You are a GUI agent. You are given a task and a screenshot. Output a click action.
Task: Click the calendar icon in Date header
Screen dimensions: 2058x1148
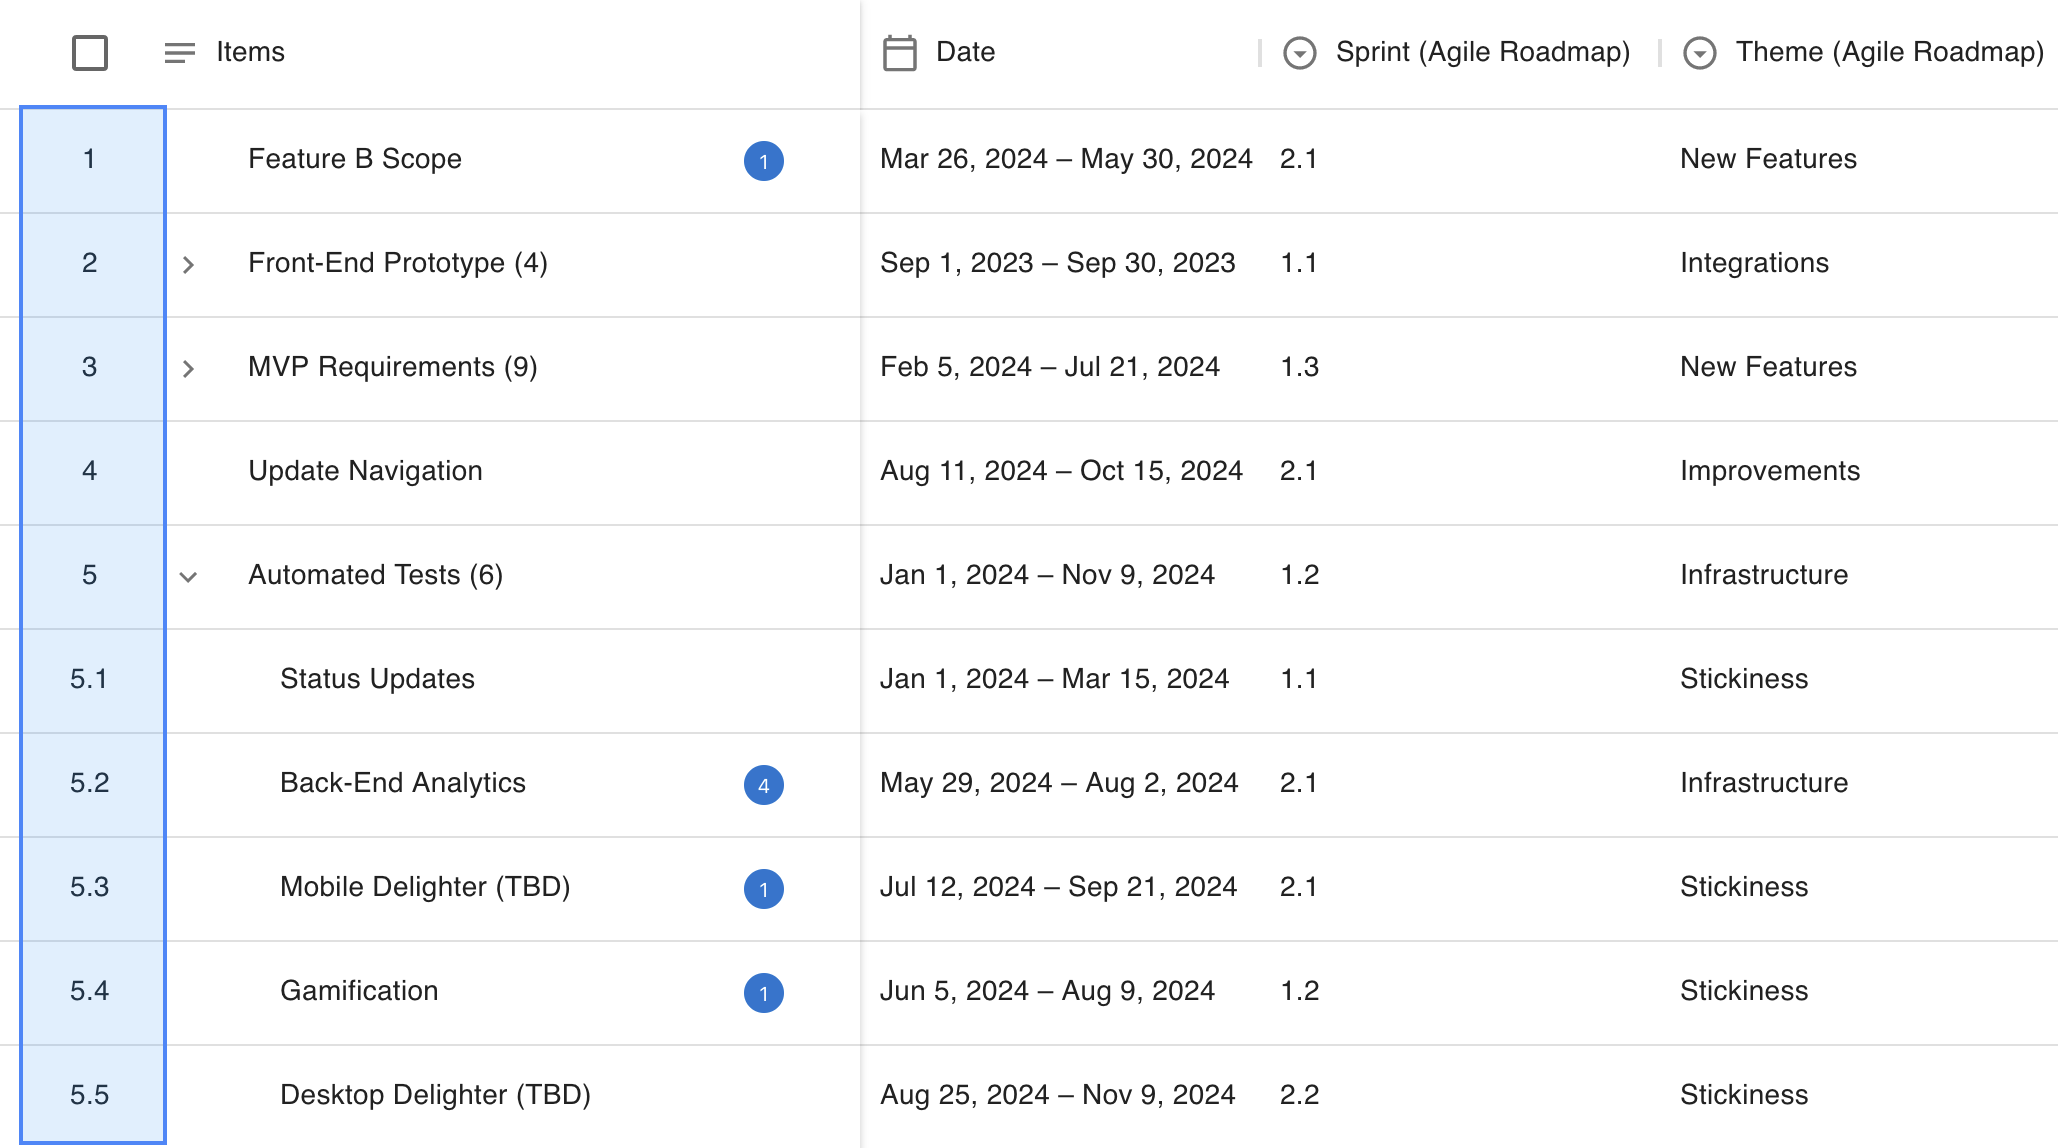899,52
